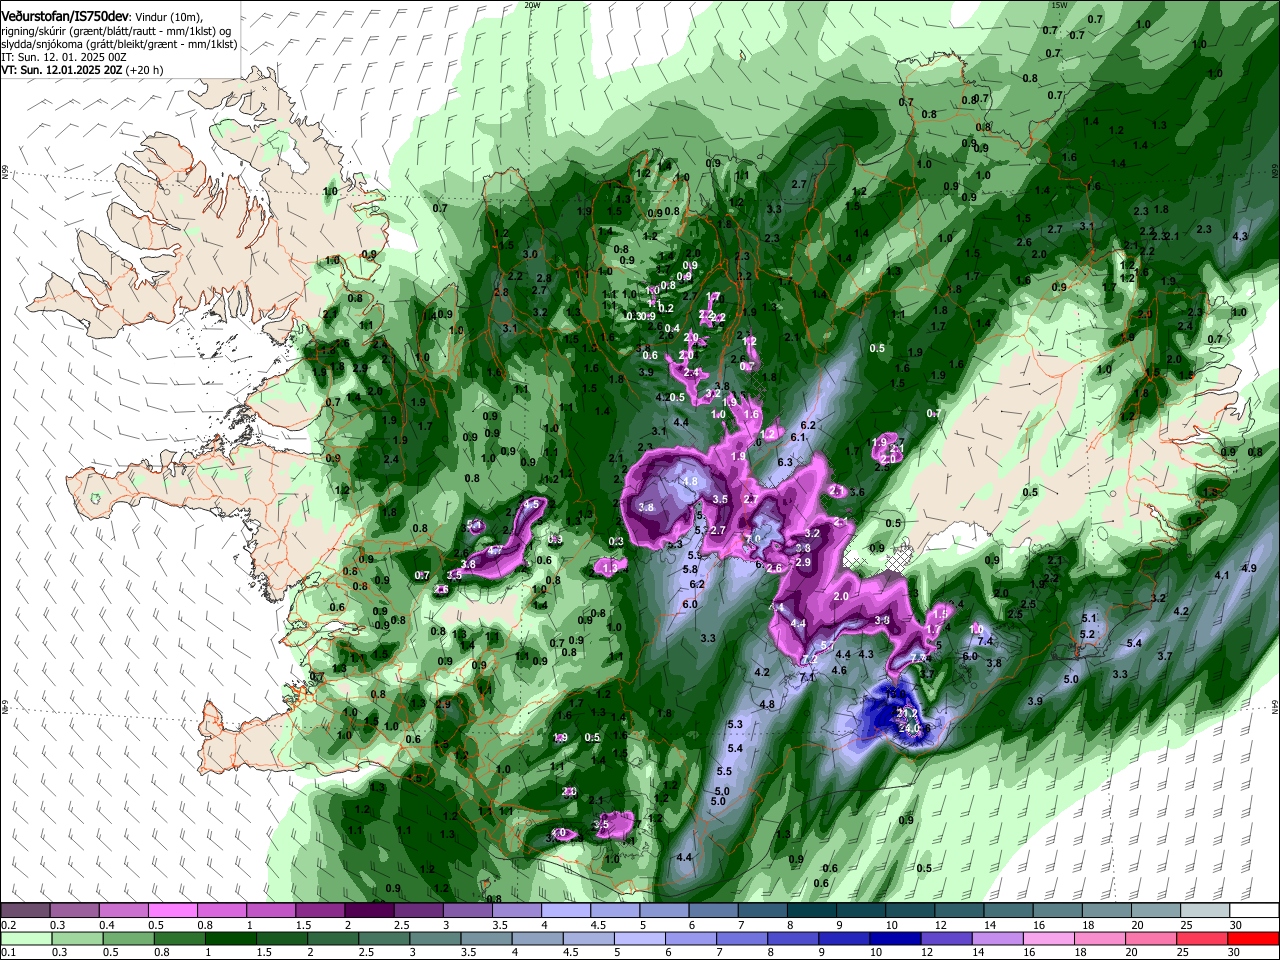The height and width of the screenshot is (960, 1280).
Task: Click the '21.2' precipitation value on the map
Action: pyautogui.click(x=908, y=713)
